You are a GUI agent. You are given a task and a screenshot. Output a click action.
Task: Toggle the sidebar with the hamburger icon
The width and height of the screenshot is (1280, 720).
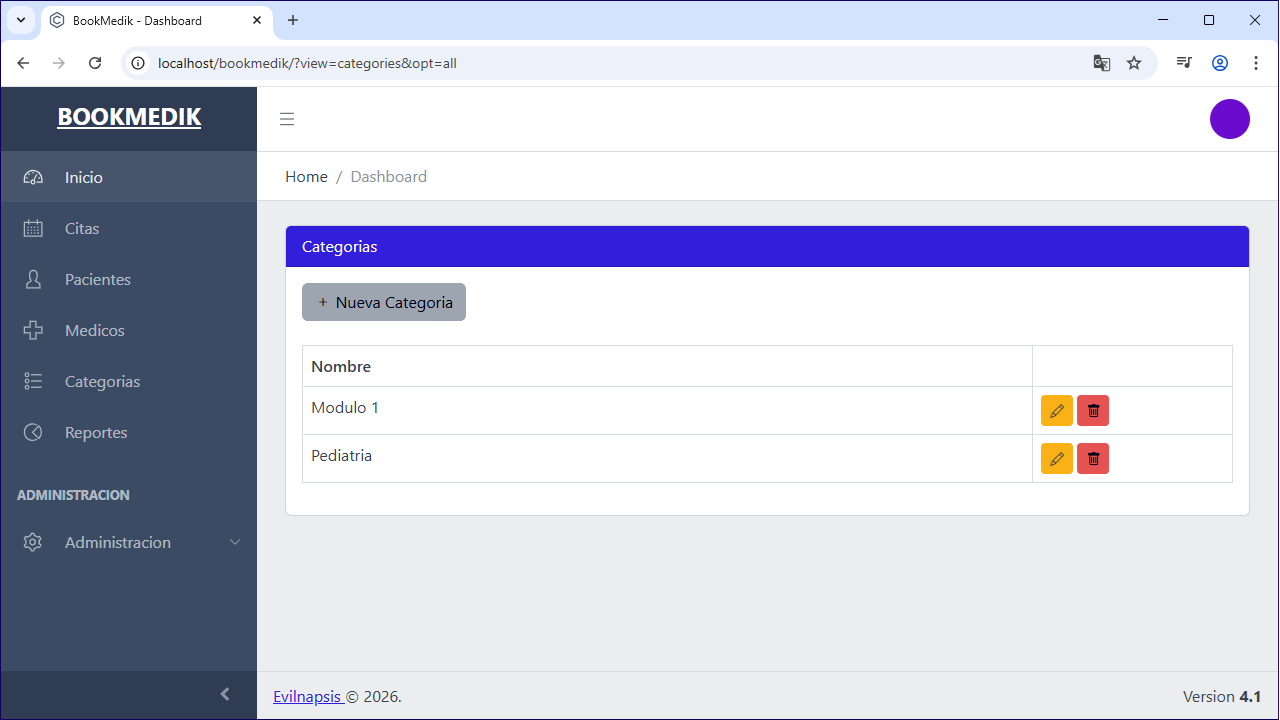[x=287, y=119]
